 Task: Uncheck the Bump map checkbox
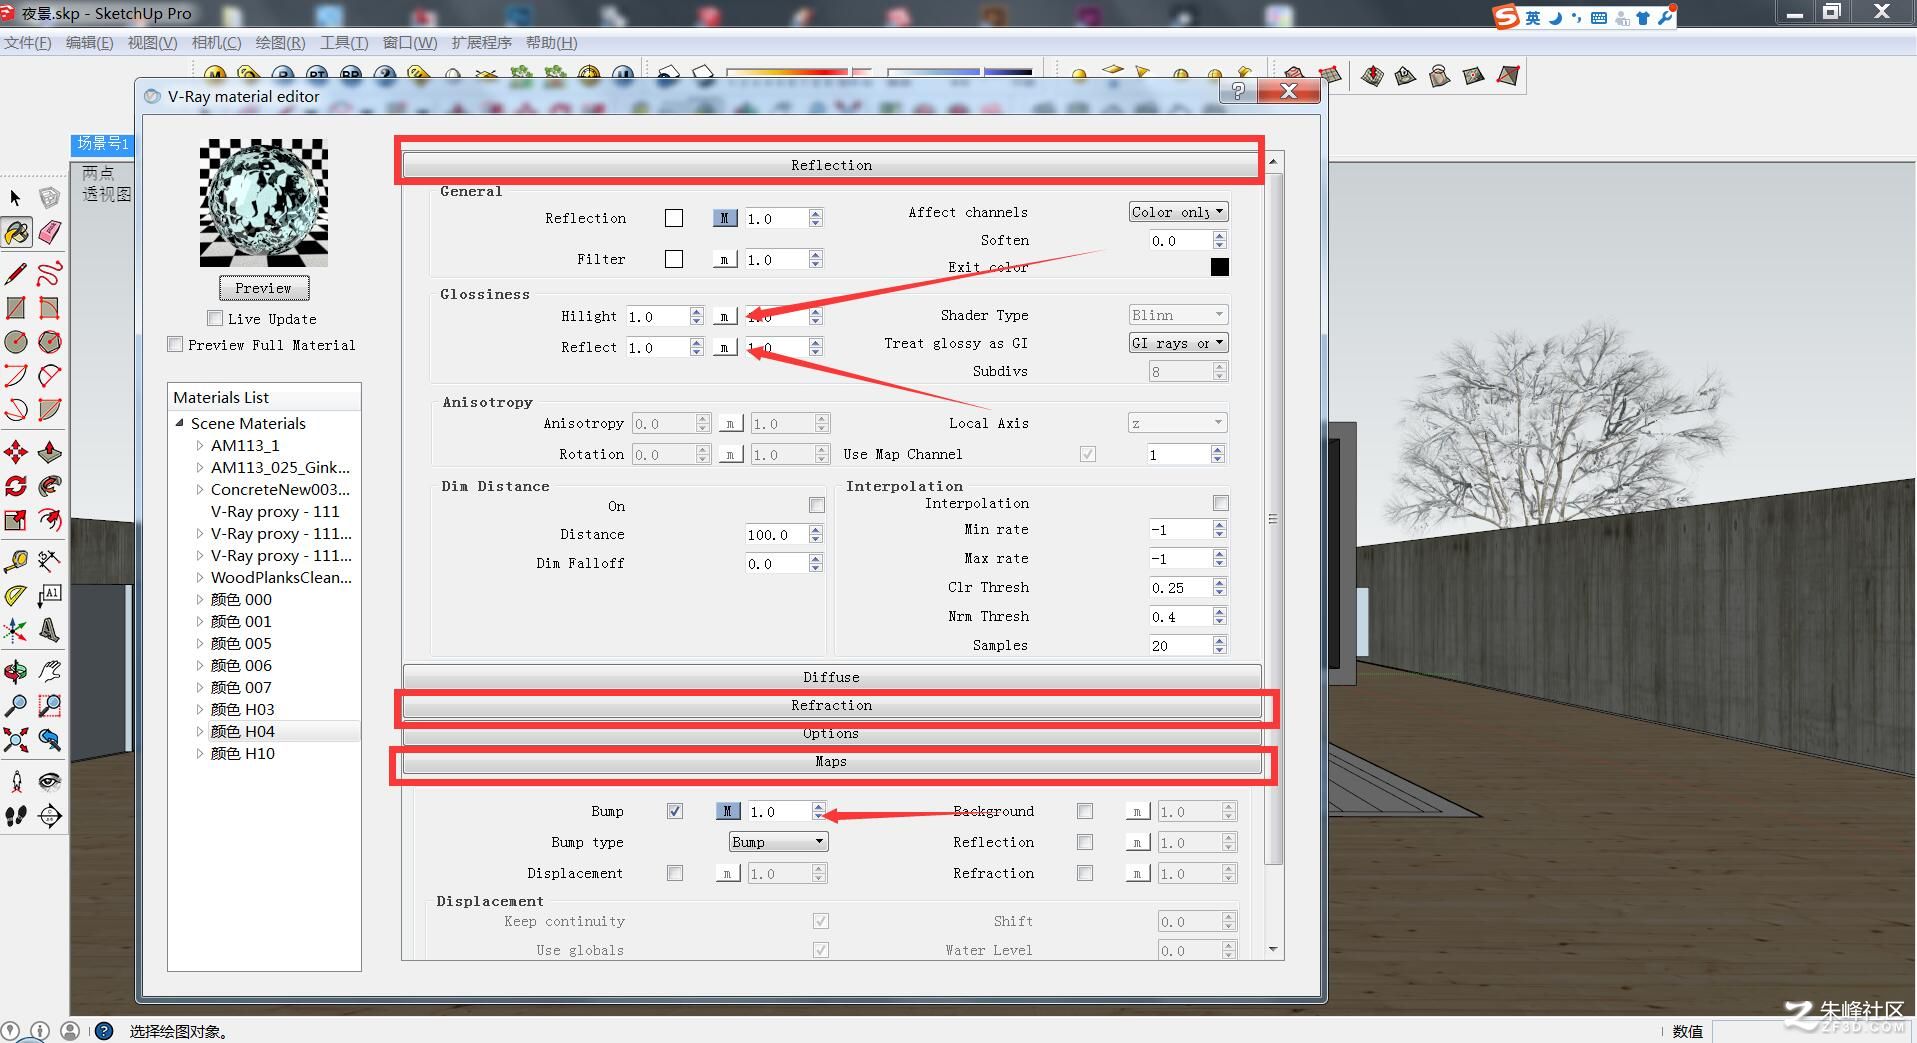coord(675,811)
